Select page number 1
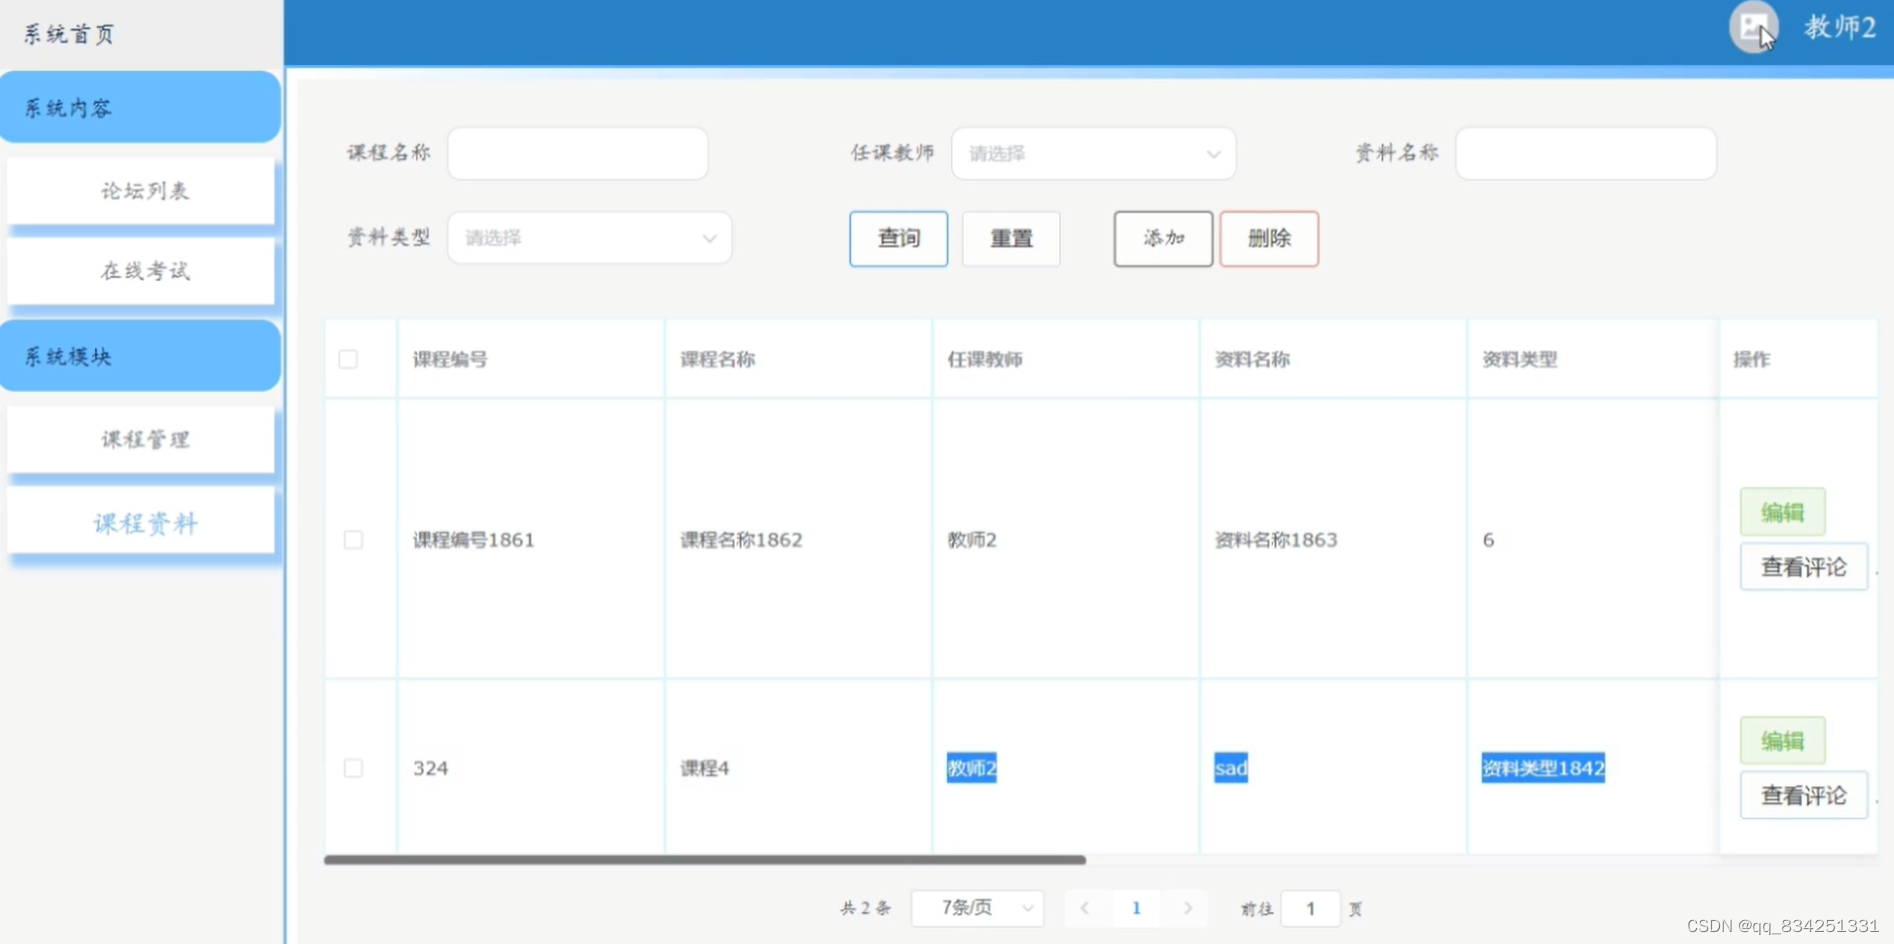Image resolution: width=1894 pixels, height=944 pixels. click(x=1136, y=908)
